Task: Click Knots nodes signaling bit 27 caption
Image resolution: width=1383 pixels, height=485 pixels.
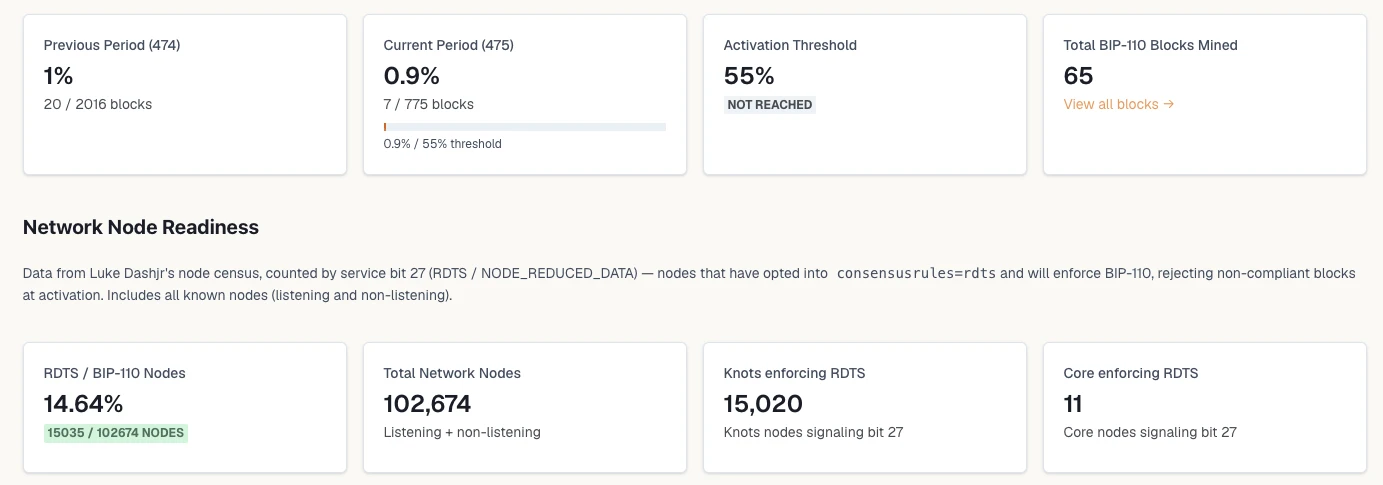Action: 814,432
